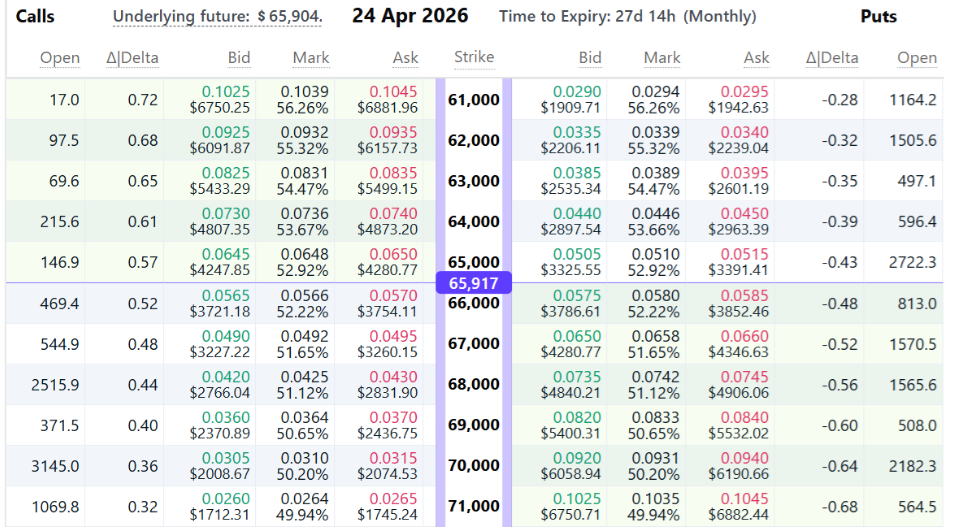Click the 70,000 put bid 0.0920
Image resolution: width=956 pixels, height=530 pixels.
coord(577,458)
